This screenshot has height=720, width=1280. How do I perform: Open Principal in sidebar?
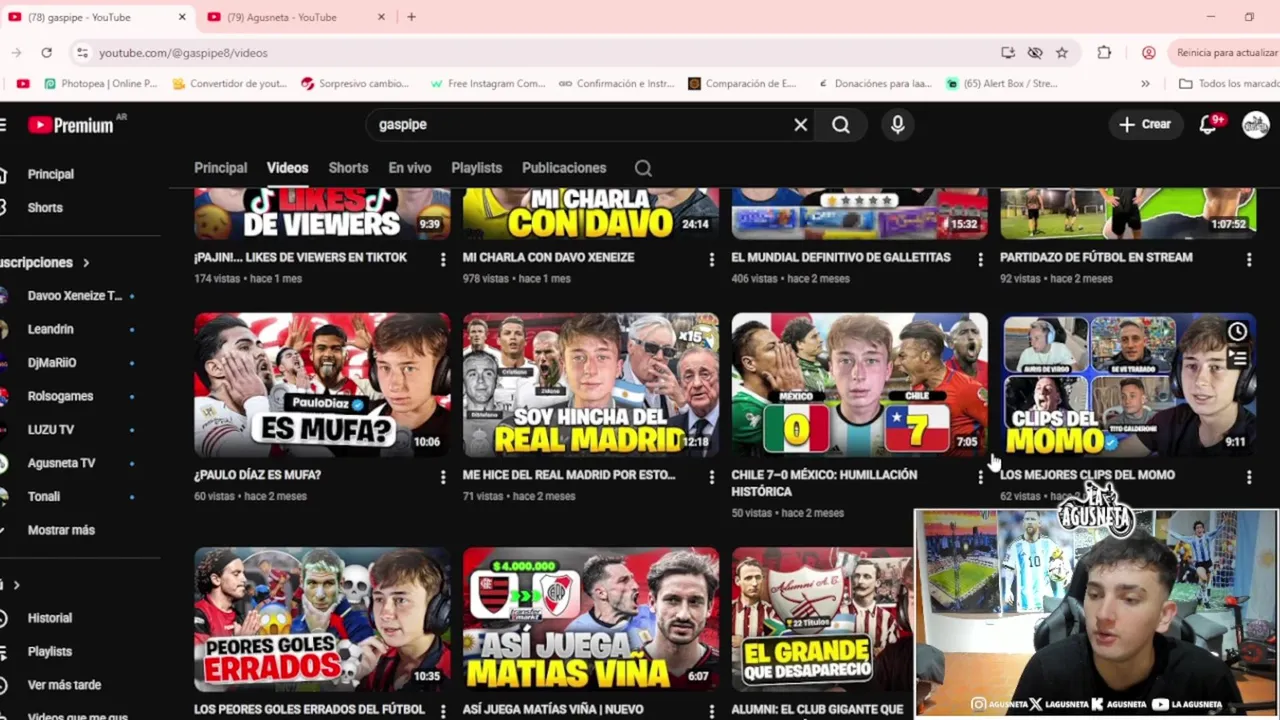[x=50, y=174]
